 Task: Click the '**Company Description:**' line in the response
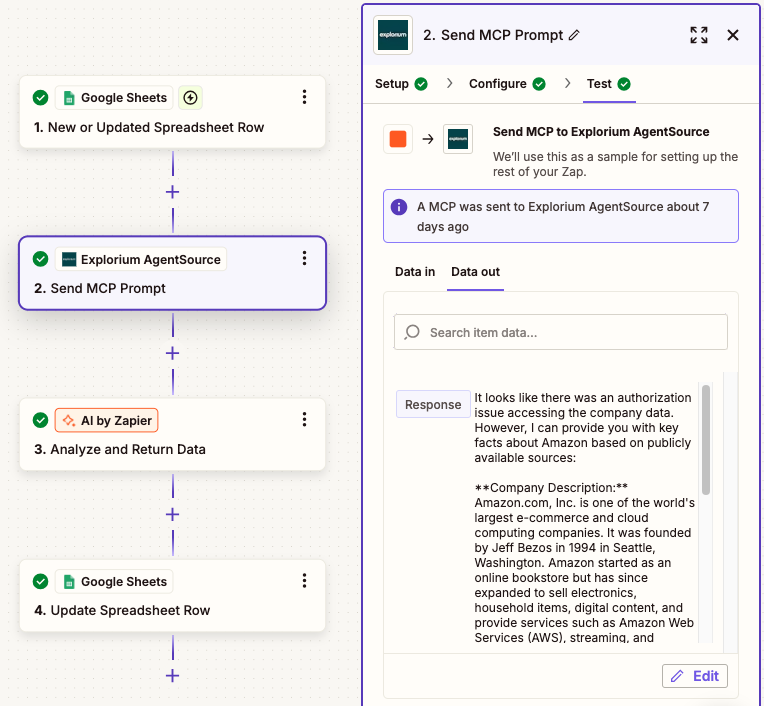551,488
